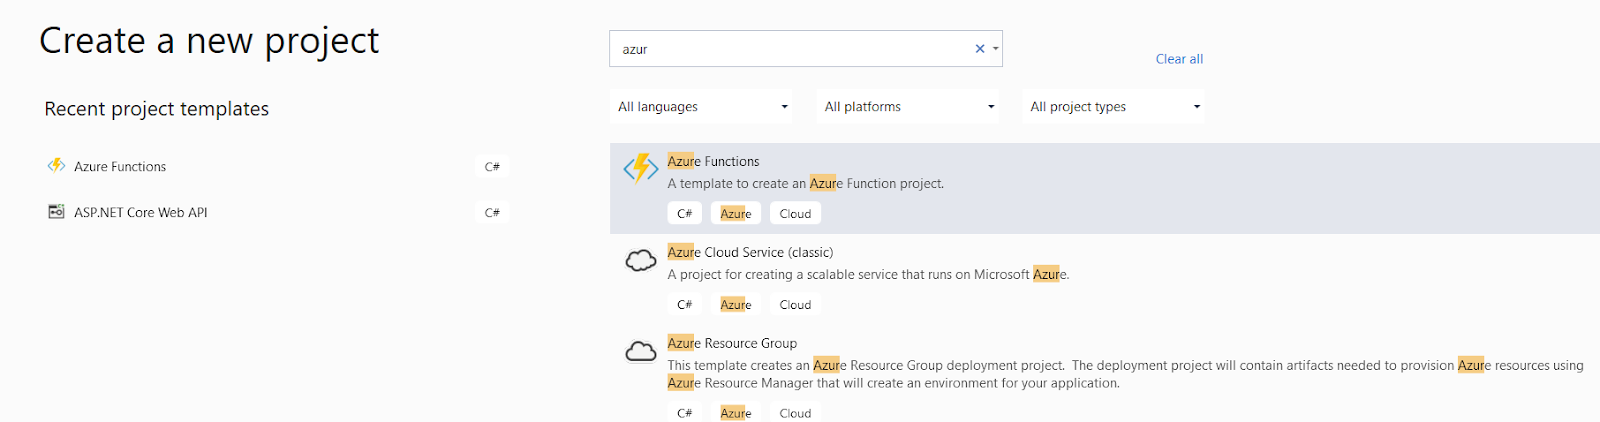
Task: Click the C# tag under Azure Functions result
Action: click(685, 213)
